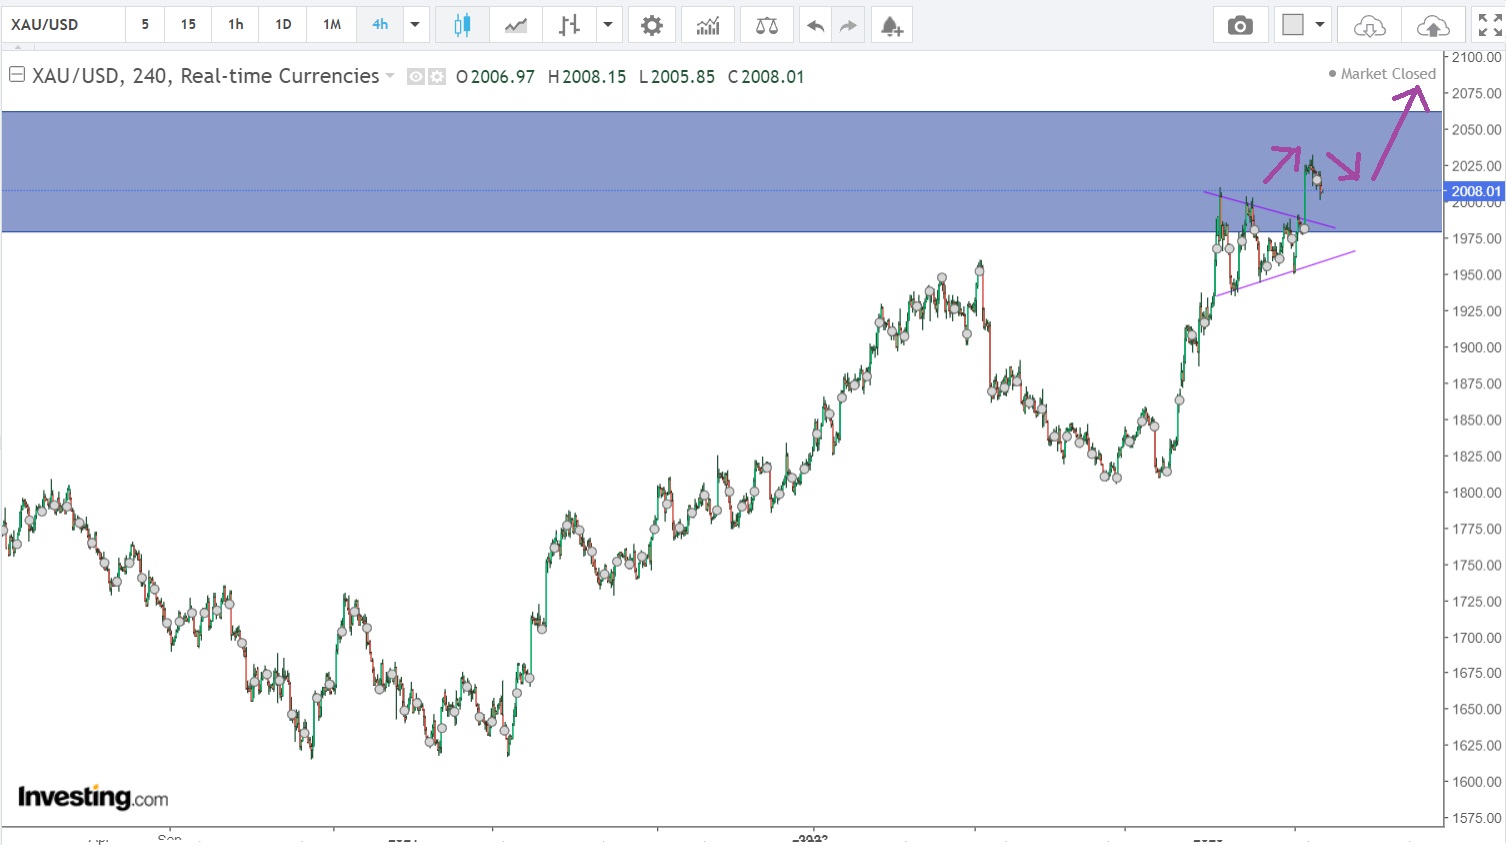The width and height of the screenshot is (1507, 850).
Task: Select the candlestick chart style
Action: point(462,25)
